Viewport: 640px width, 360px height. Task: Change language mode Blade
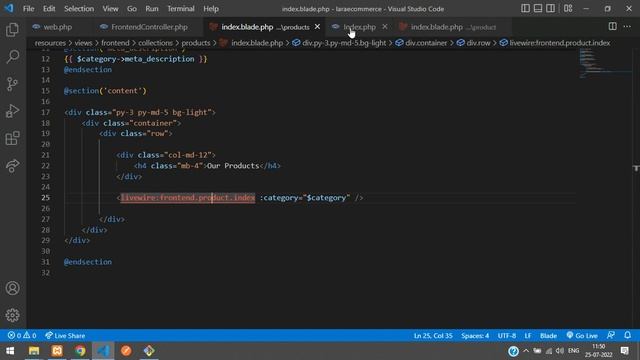(548, 336)
